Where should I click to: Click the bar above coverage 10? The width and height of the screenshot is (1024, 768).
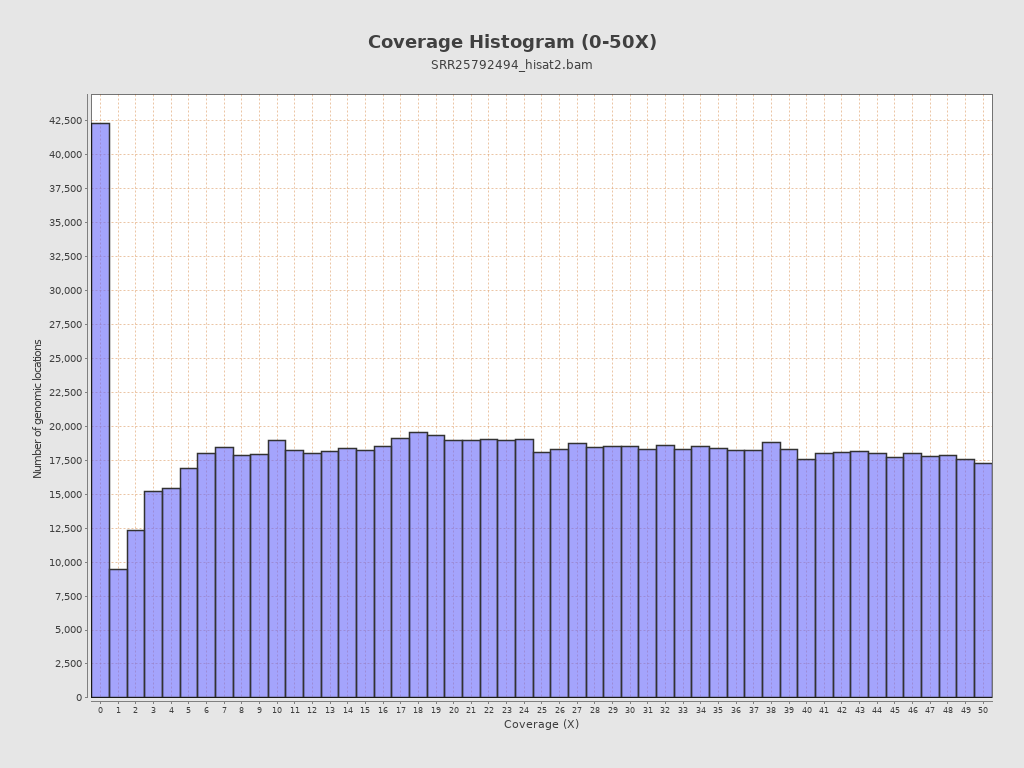pos(277,569)
